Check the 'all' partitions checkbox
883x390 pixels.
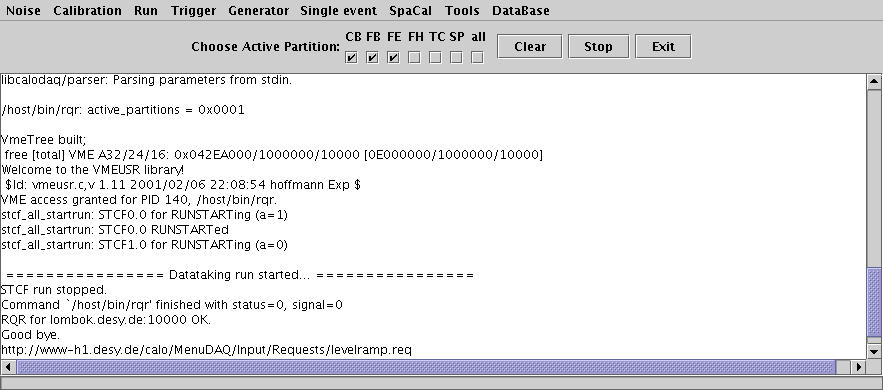tap(477, 57)
